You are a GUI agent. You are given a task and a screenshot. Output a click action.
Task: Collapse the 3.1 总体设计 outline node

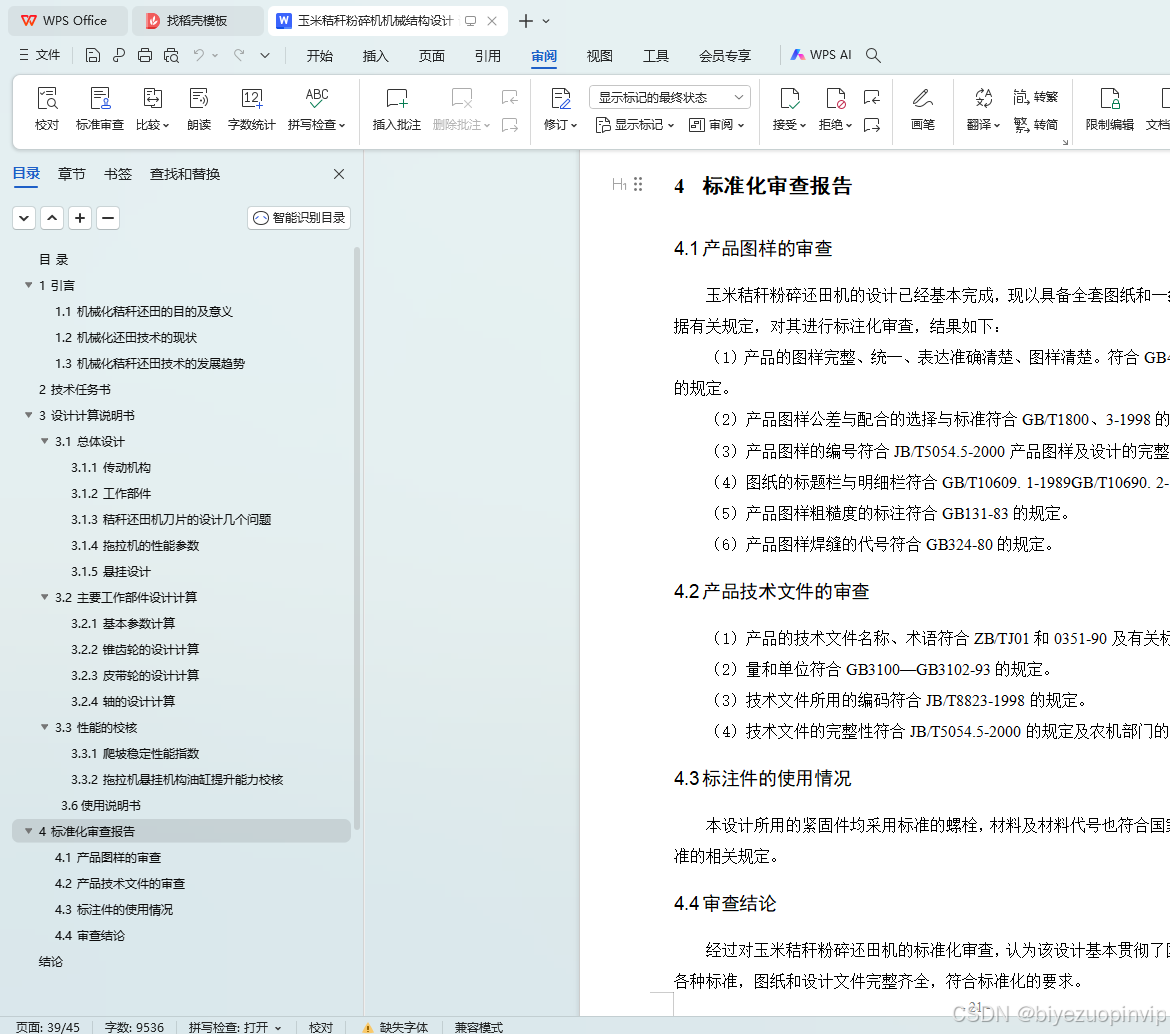[45, 441]
